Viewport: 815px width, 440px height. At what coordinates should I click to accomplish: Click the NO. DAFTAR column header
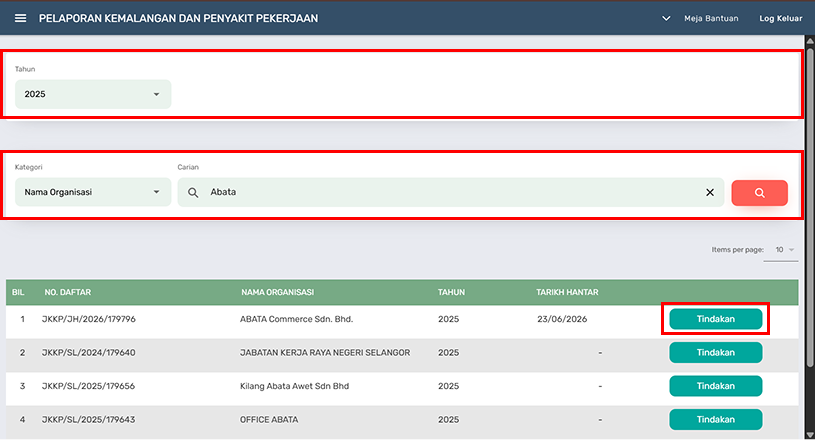[68, 292]
